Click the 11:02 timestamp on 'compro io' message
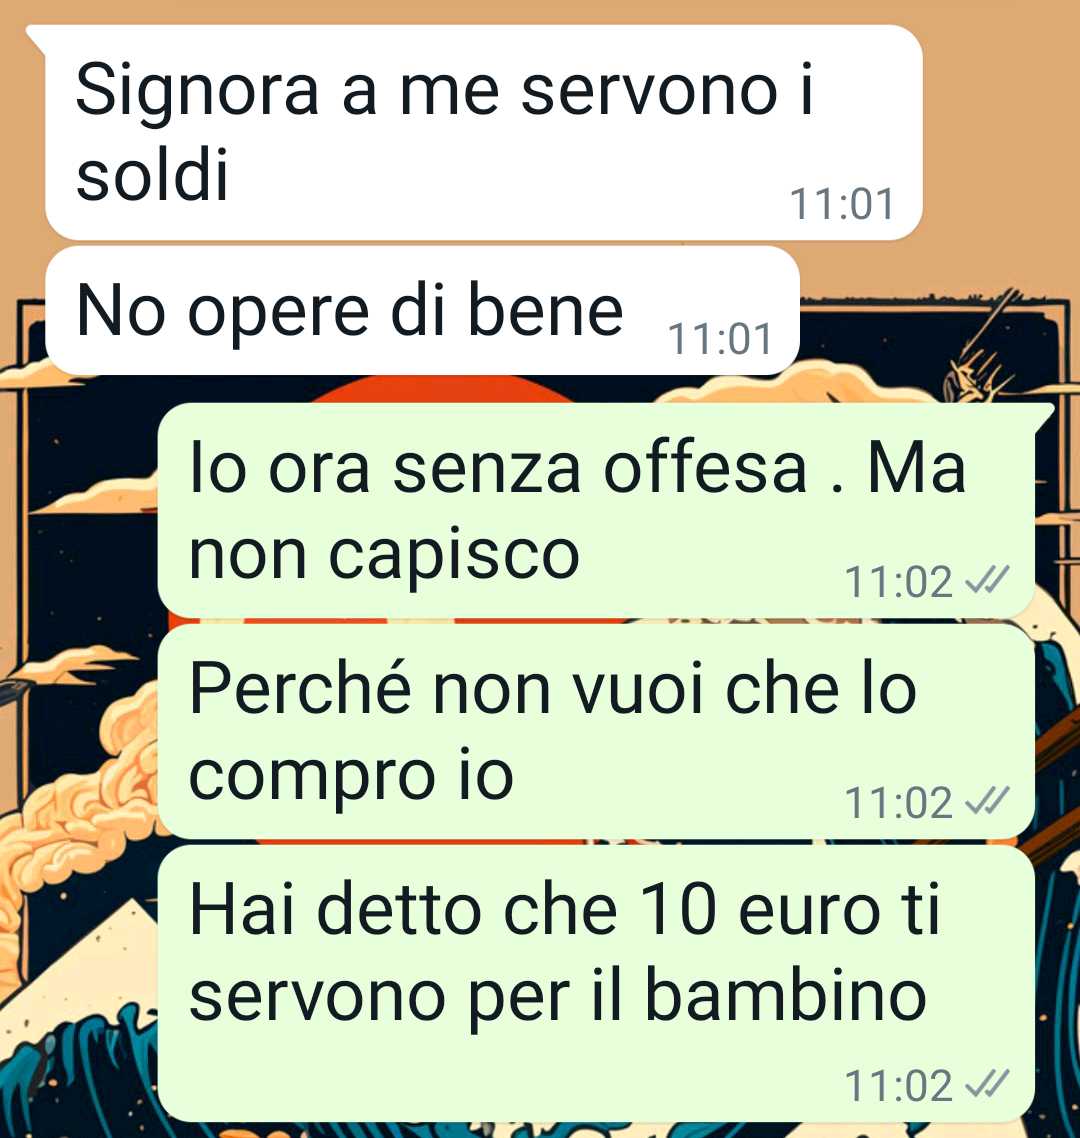The width and height of the screenshot is (1080, 1138). [x=899, y=803]
